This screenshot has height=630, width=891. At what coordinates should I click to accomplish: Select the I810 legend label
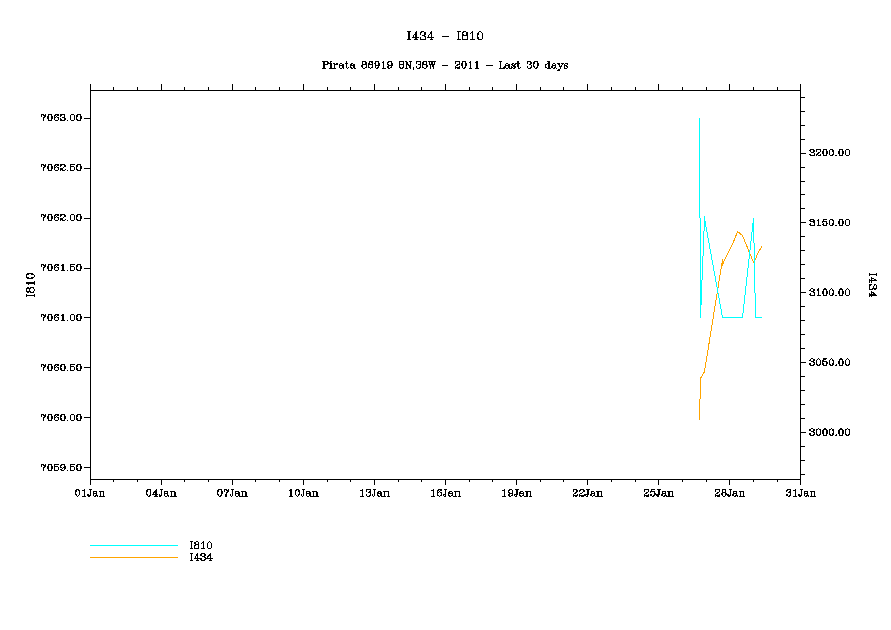(201, 546)
